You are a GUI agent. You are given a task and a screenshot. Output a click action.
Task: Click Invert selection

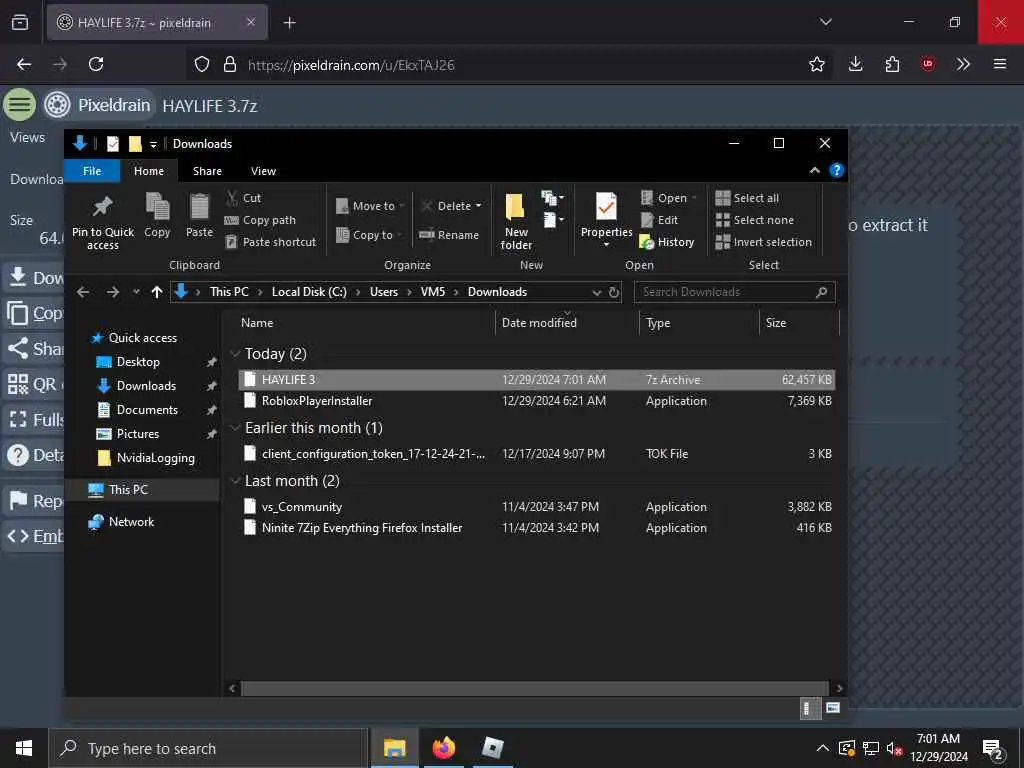pos(764,242)
